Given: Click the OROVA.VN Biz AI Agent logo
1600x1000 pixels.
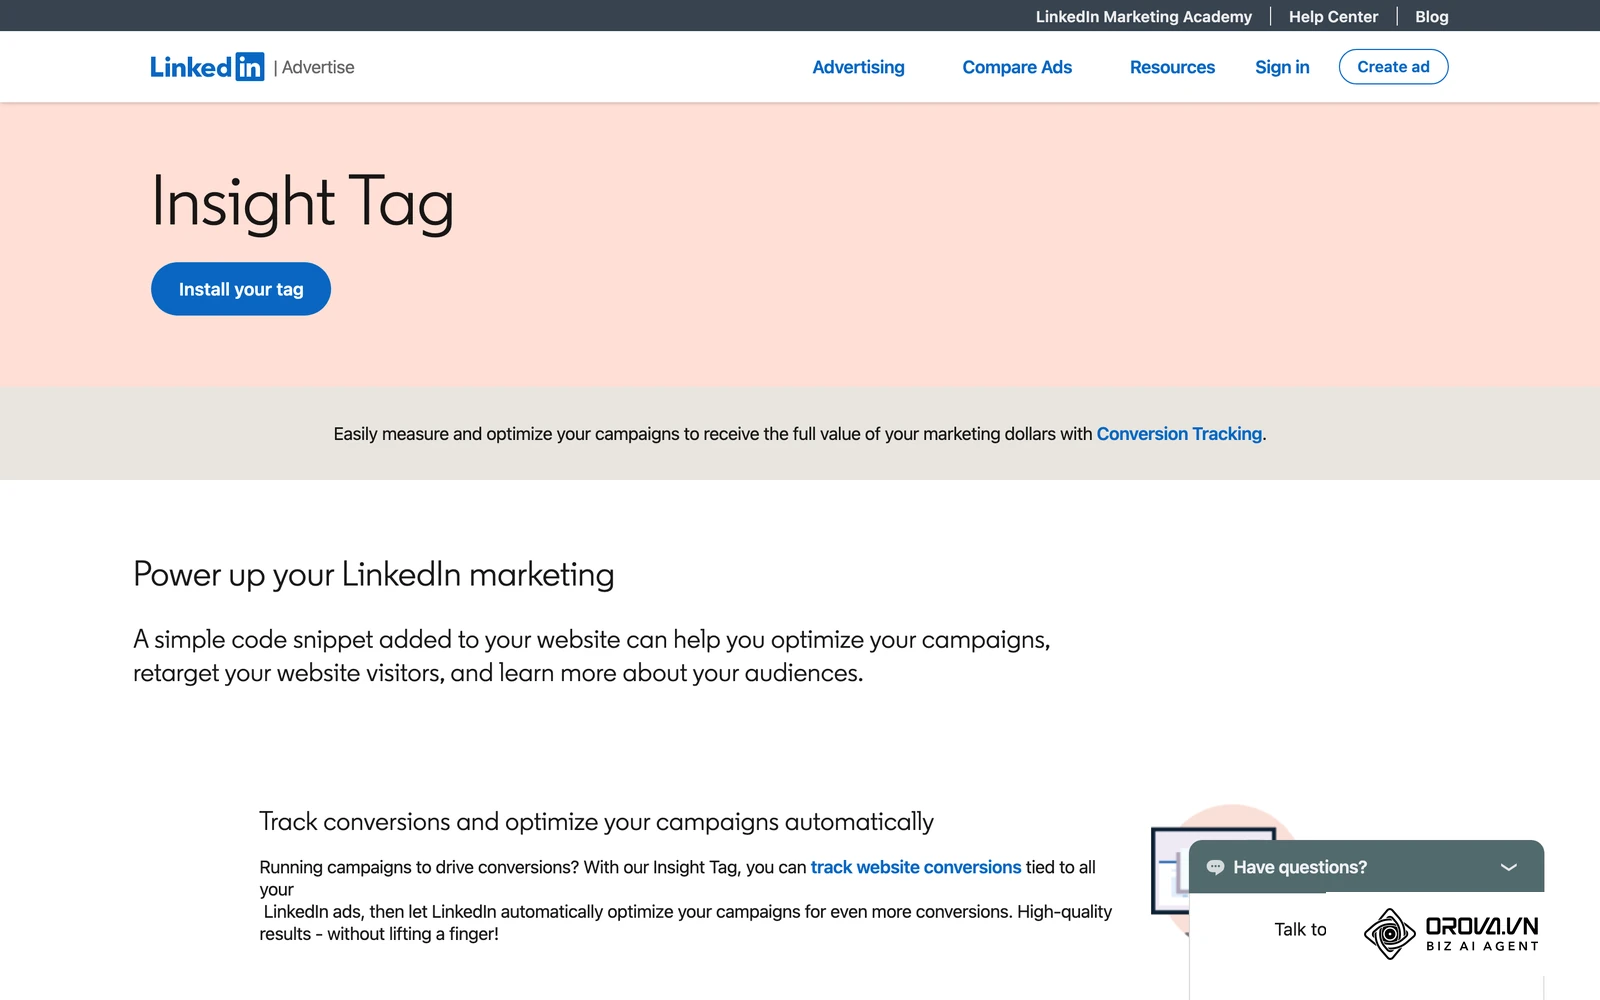Looking at the screenshot, I should pos(1451,933).
